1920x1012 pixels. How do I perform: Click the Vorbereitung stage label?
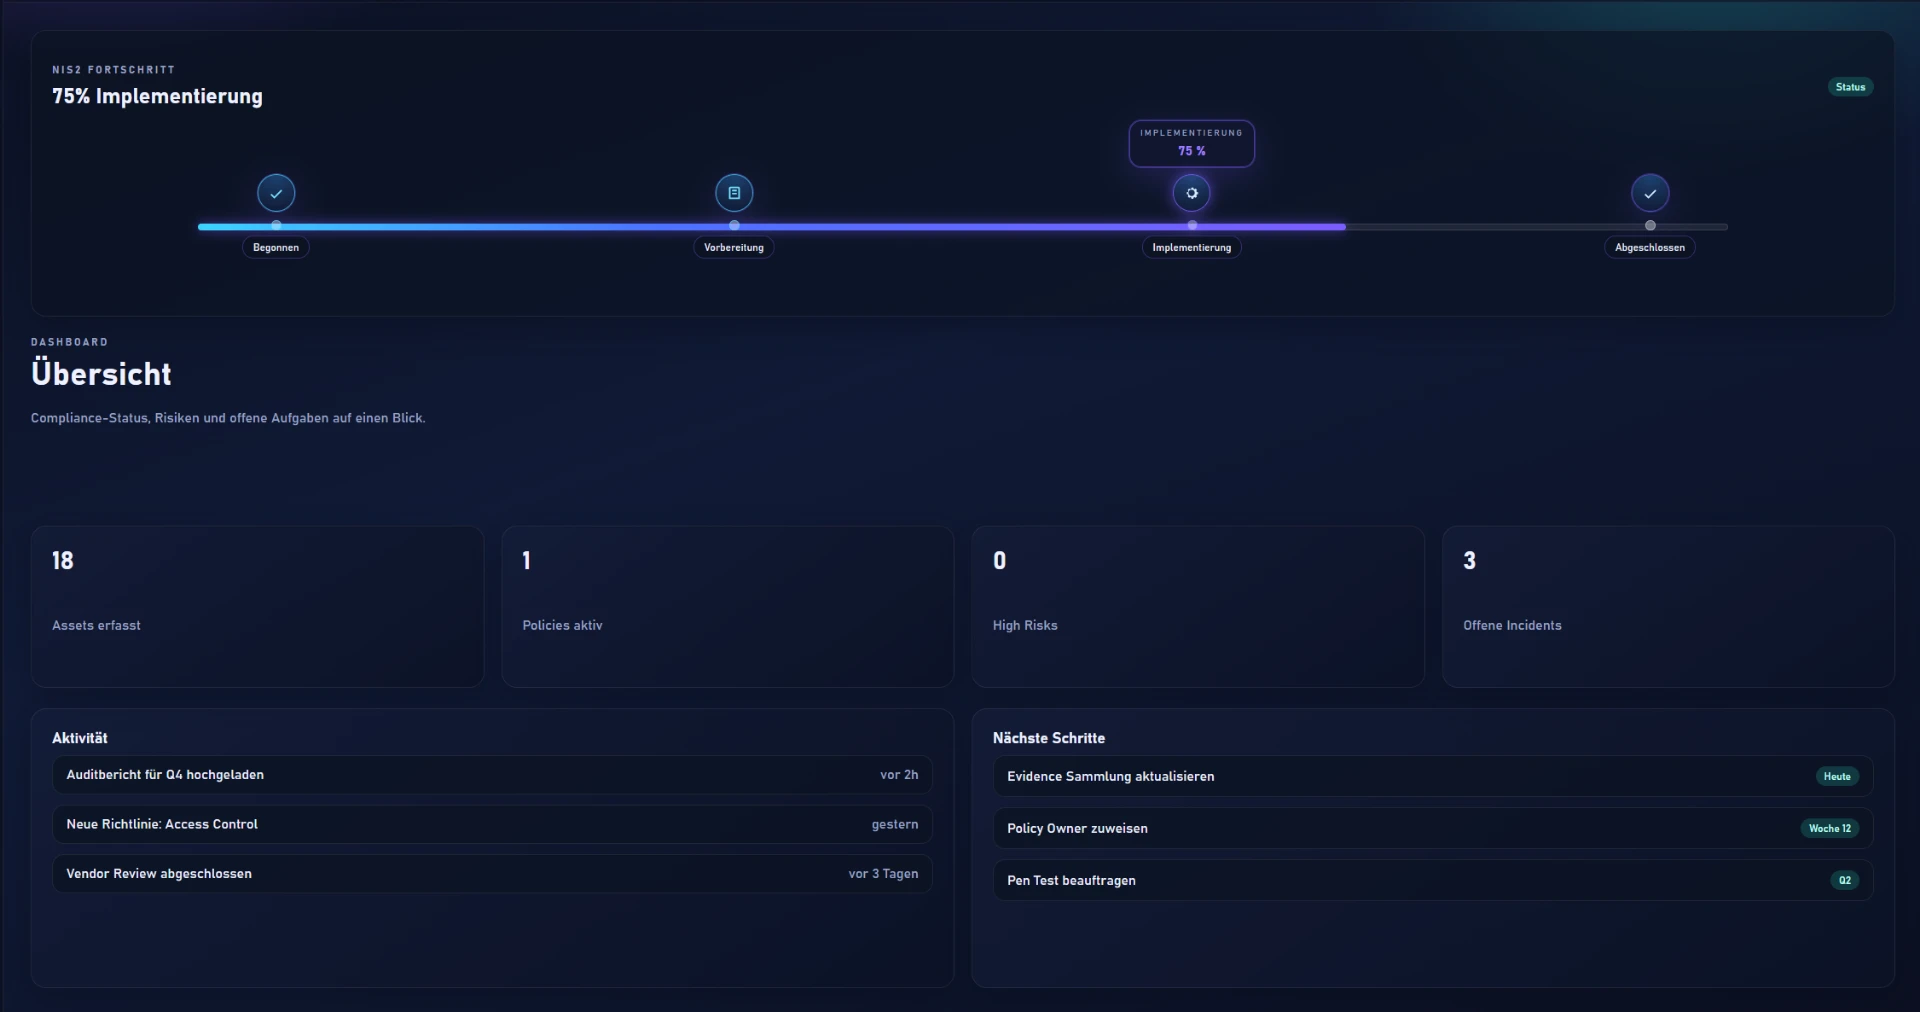(x=734, y=247)
